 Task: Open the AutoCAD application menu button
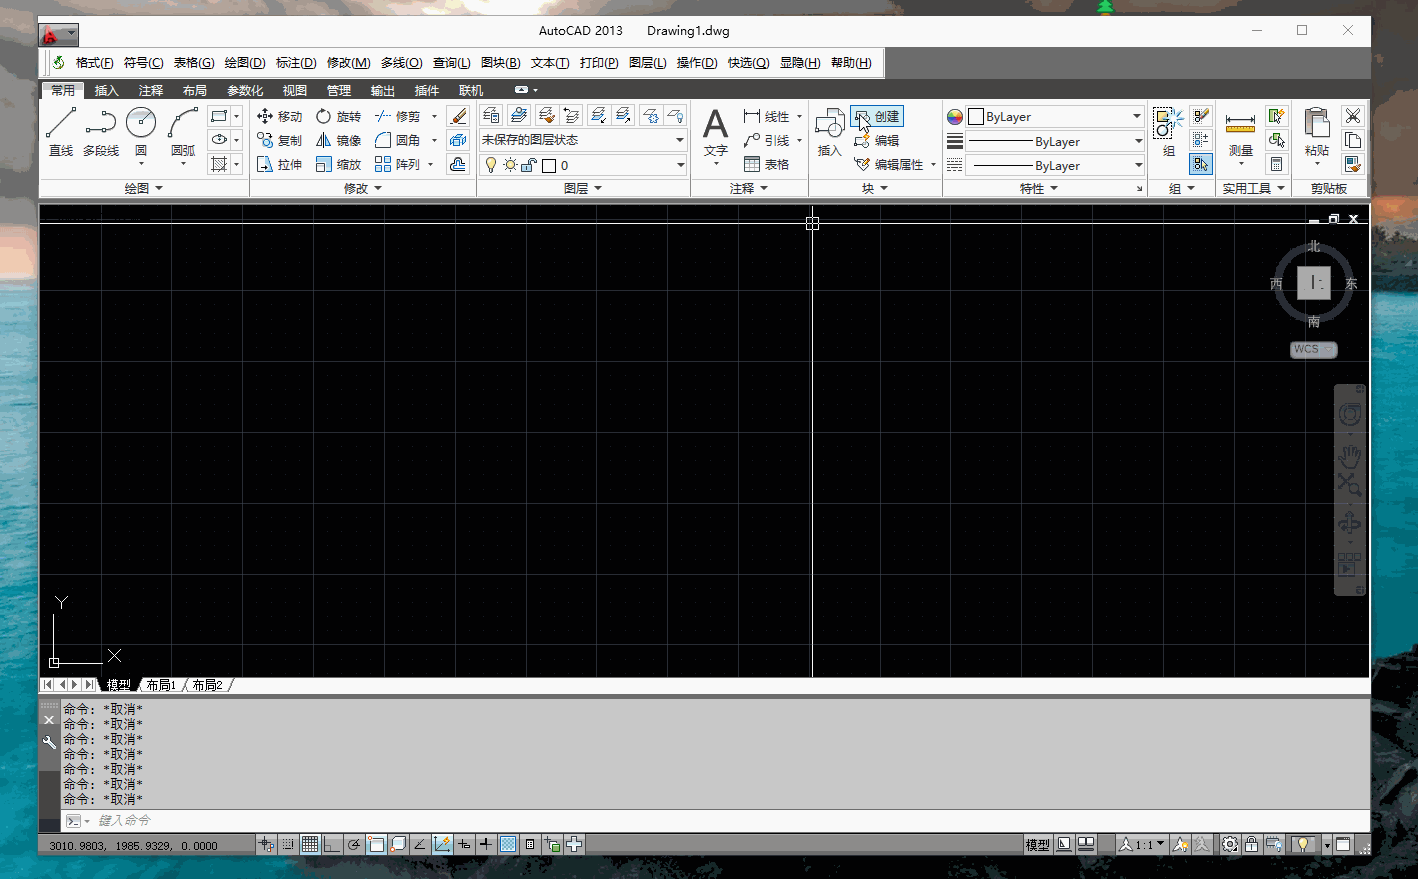tap(59, 35)
